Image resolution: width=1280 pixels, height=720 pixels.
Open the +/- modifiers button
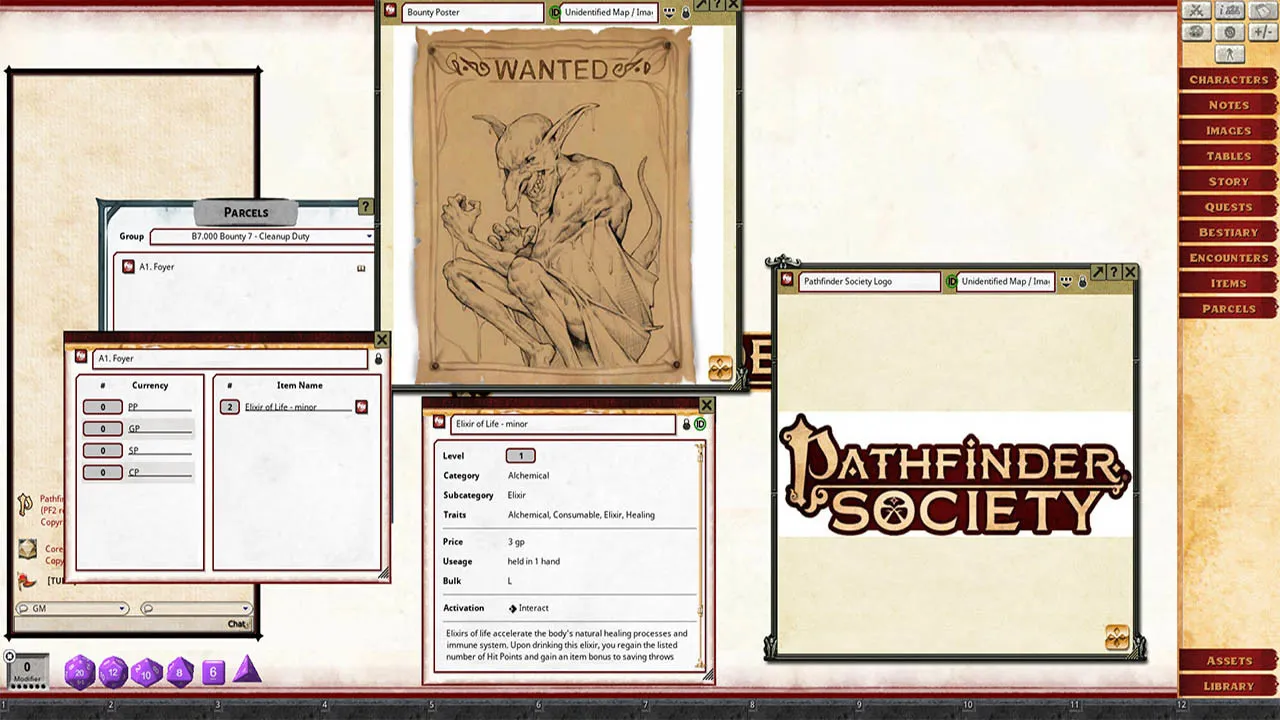point(1262,33)
